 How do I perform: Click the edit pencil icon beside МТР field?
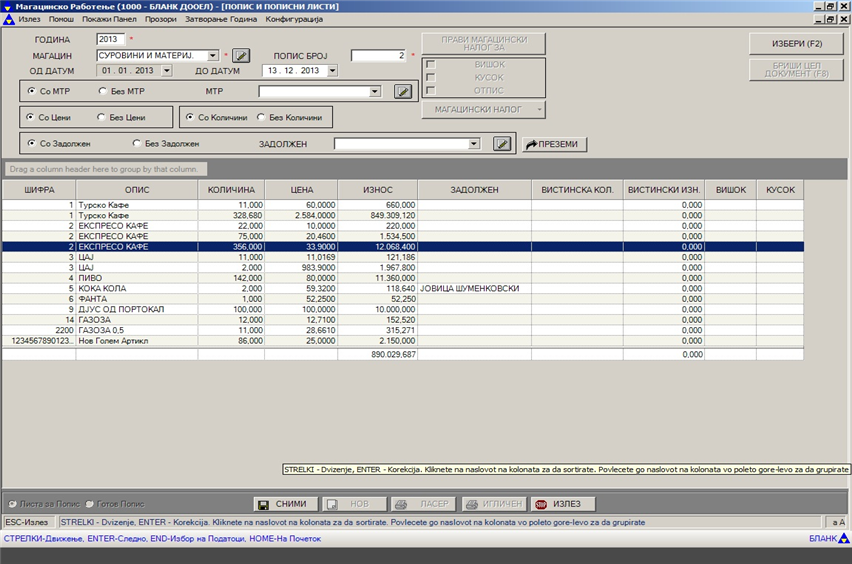click(x=402, y=91)
